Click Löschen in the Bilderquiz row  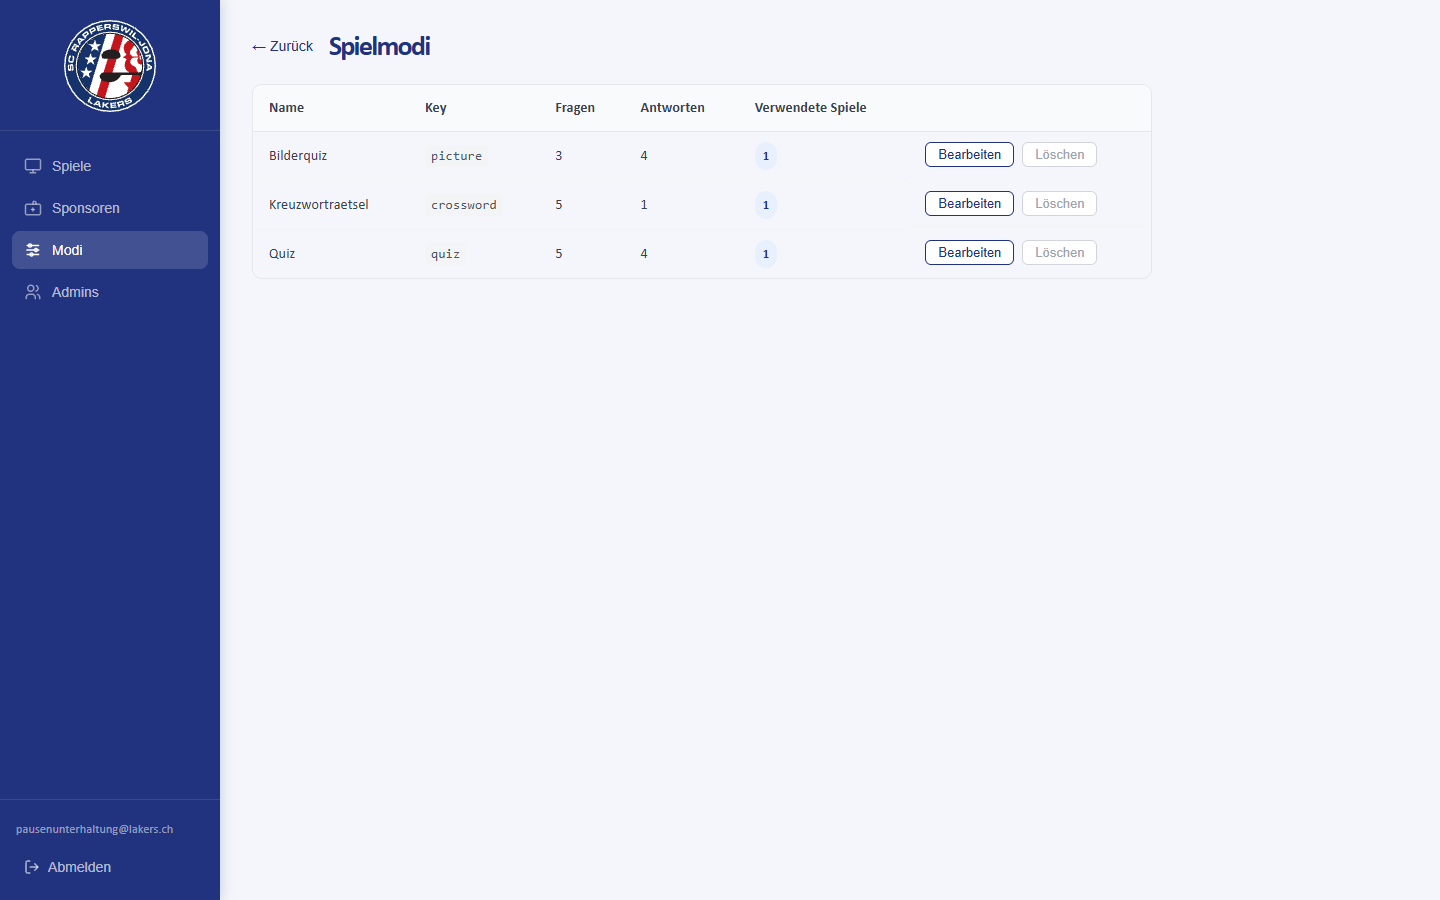(1059, 155)
